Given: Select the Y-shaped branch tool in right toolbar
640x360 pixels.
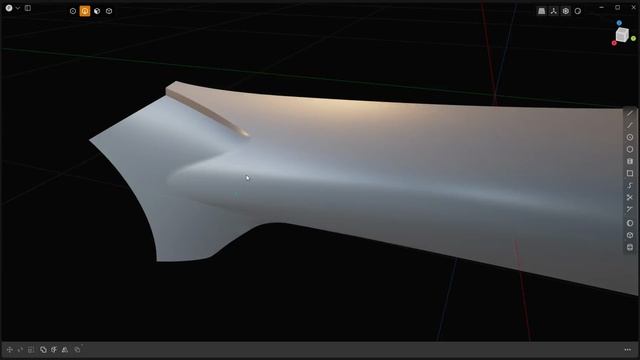Looking at the screenshot, I should coord(630,209).
